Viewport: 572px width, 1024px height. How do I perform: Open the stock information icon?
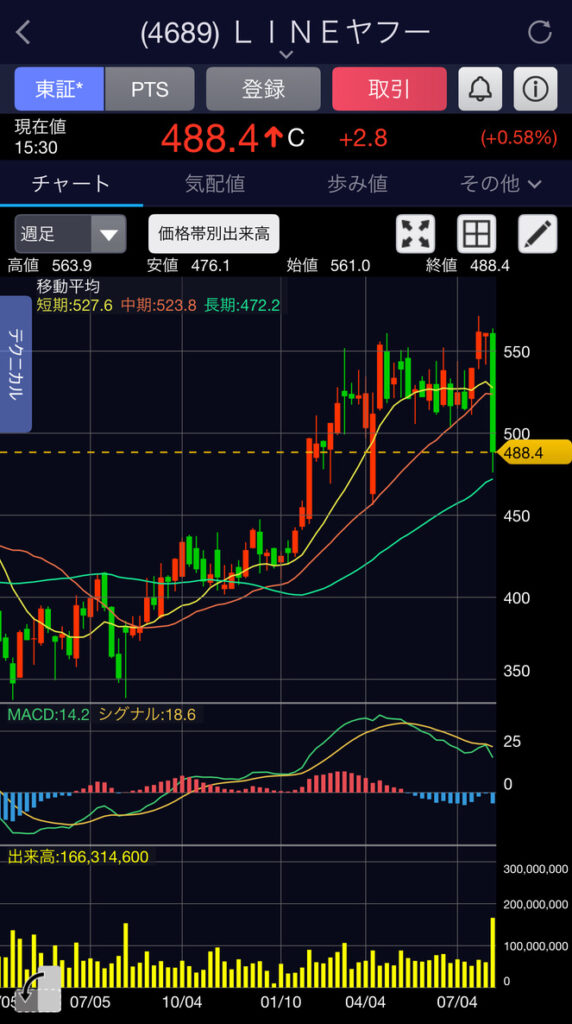coord(535,89)
